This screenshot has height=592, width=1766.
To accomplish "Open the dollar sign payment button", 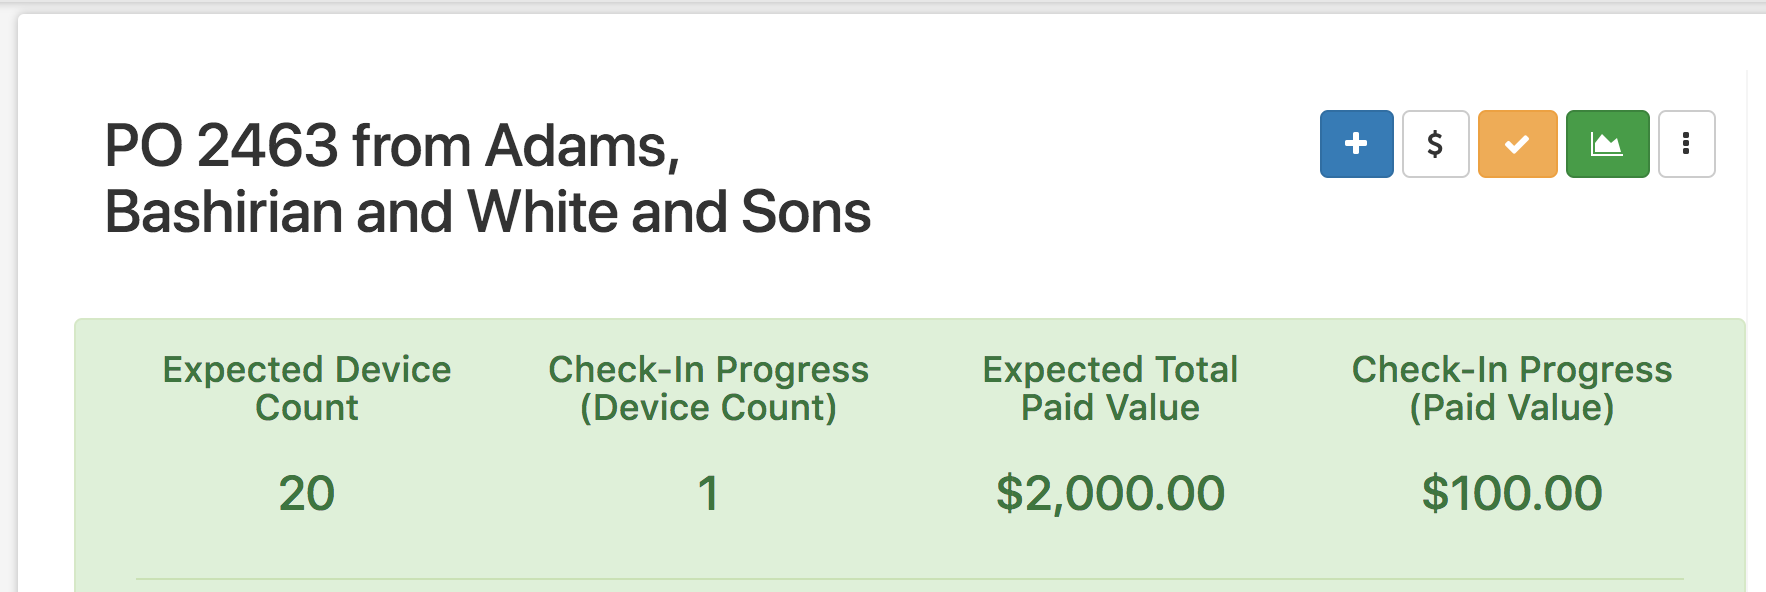I will click(1435, 144).
